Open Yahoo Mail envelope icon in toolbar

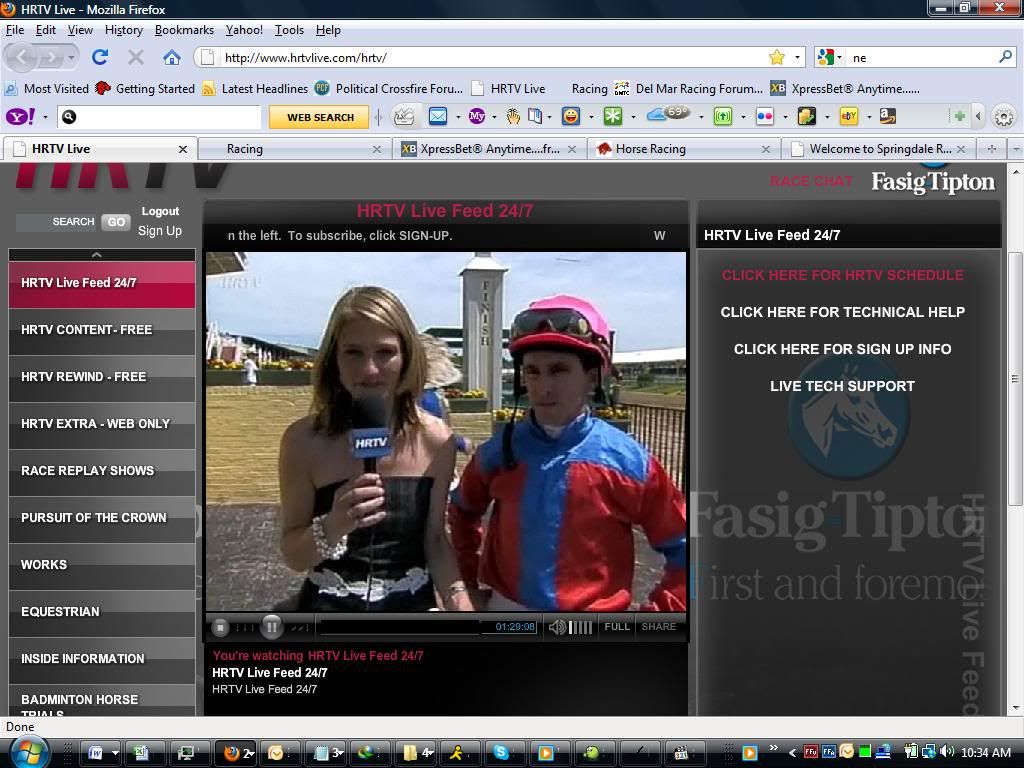tap(438, 116)
